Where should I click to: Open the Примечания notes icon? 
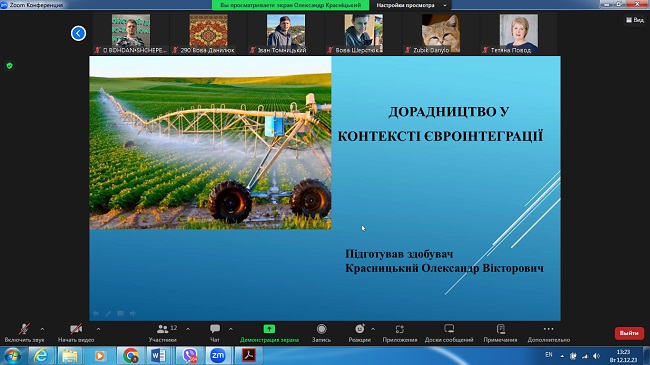500,329
